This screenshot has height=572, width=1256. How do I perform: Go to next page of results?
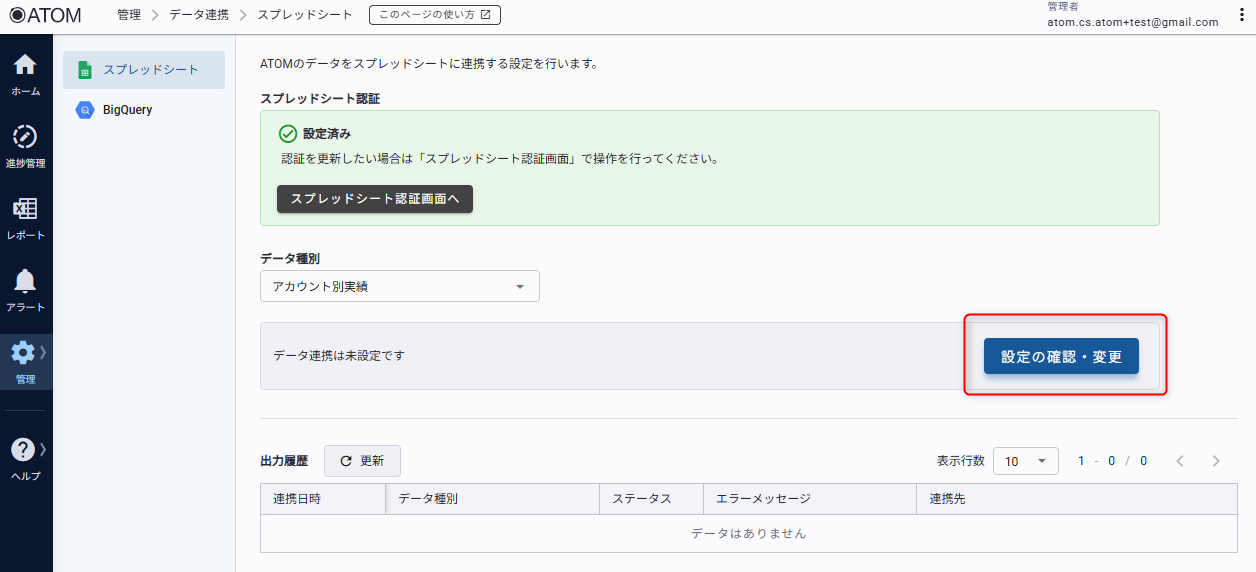tap(1216, 461)
